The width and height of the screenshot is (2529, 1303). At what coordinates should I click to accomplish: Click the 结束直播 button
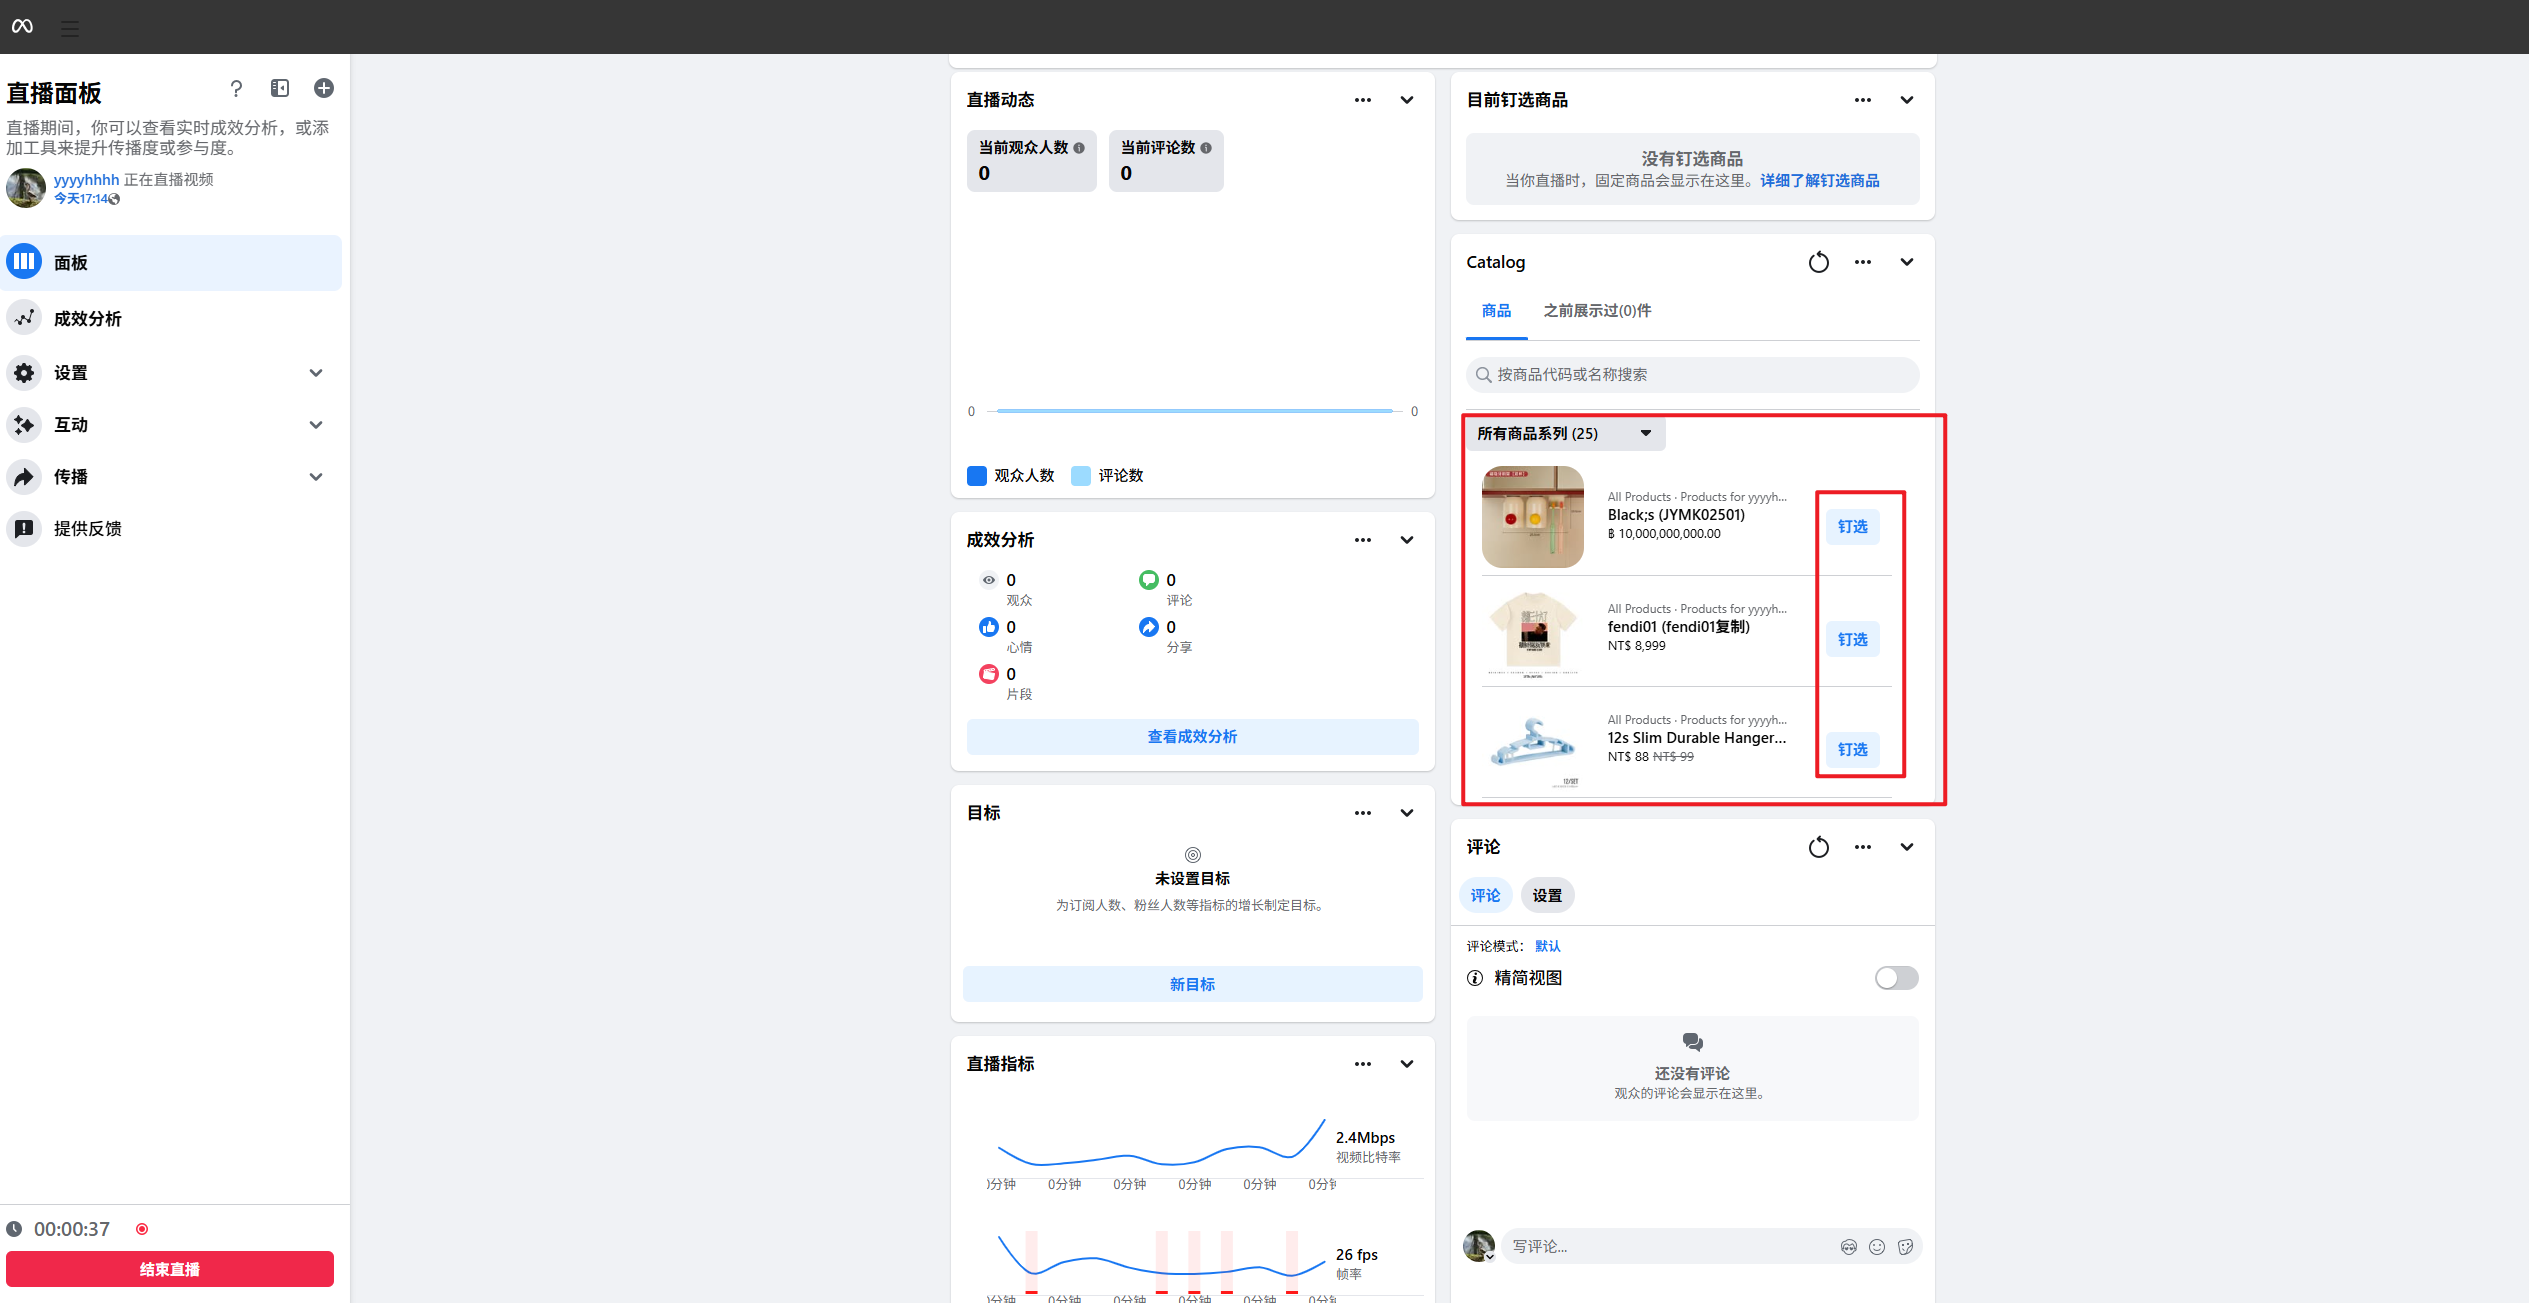[x=170, y=1269]
